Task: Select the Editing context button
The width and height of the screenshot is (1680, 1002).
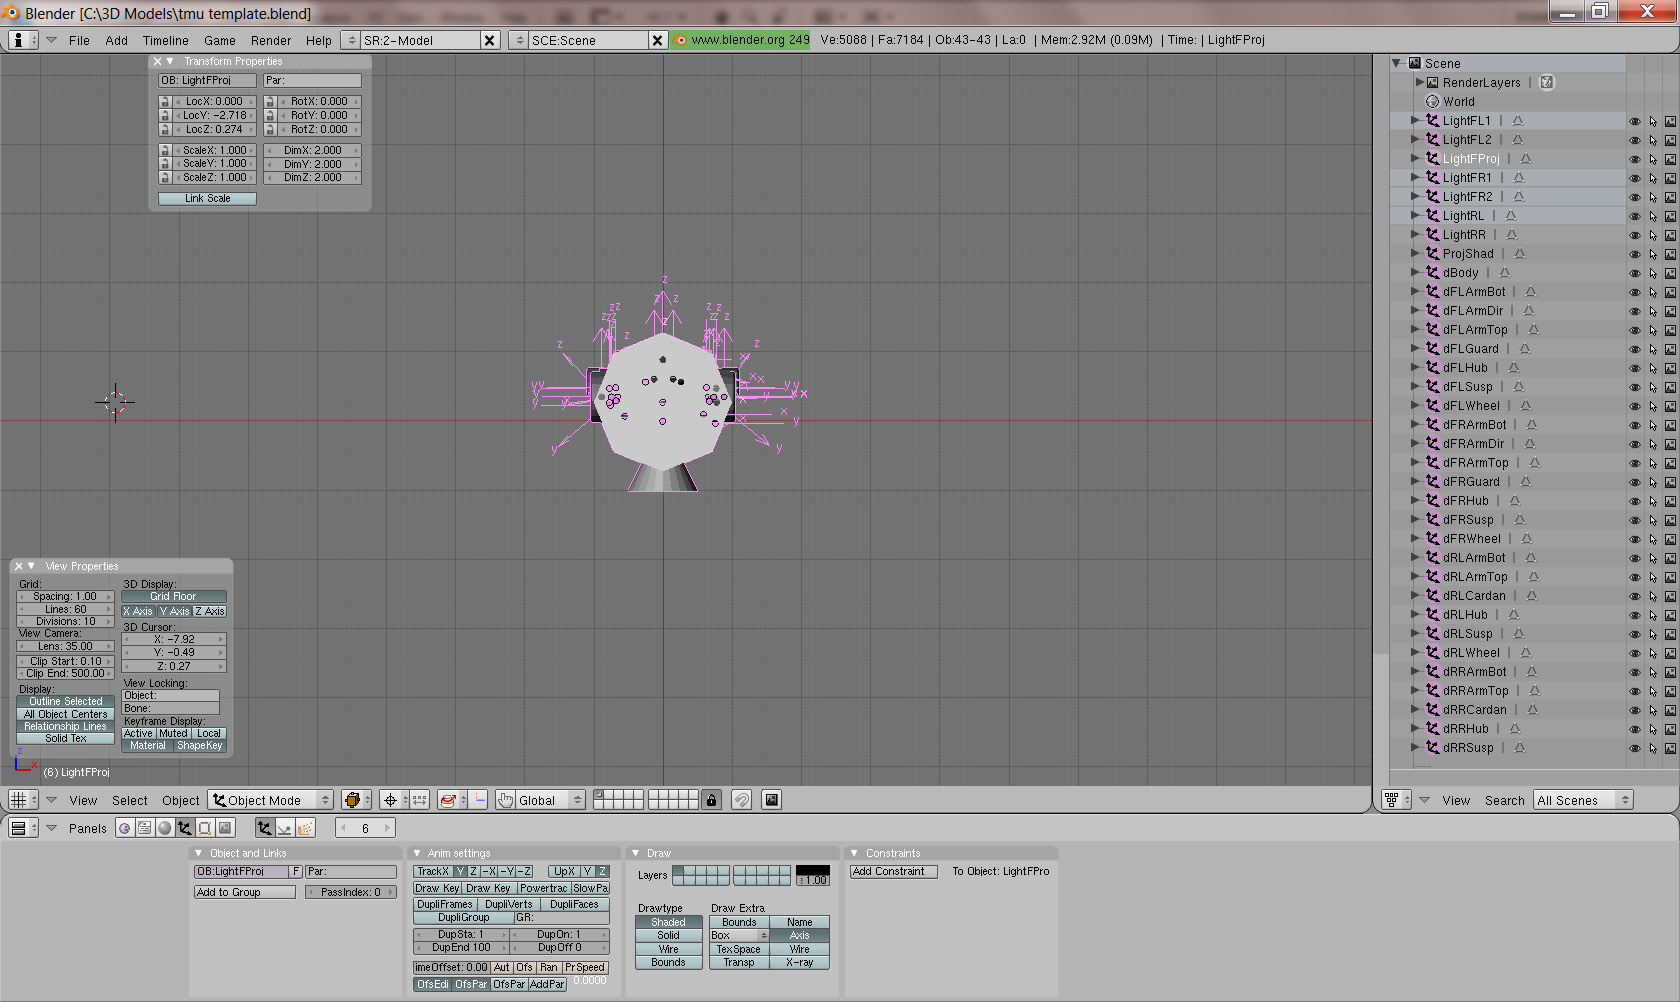Action: click(205, 828)
